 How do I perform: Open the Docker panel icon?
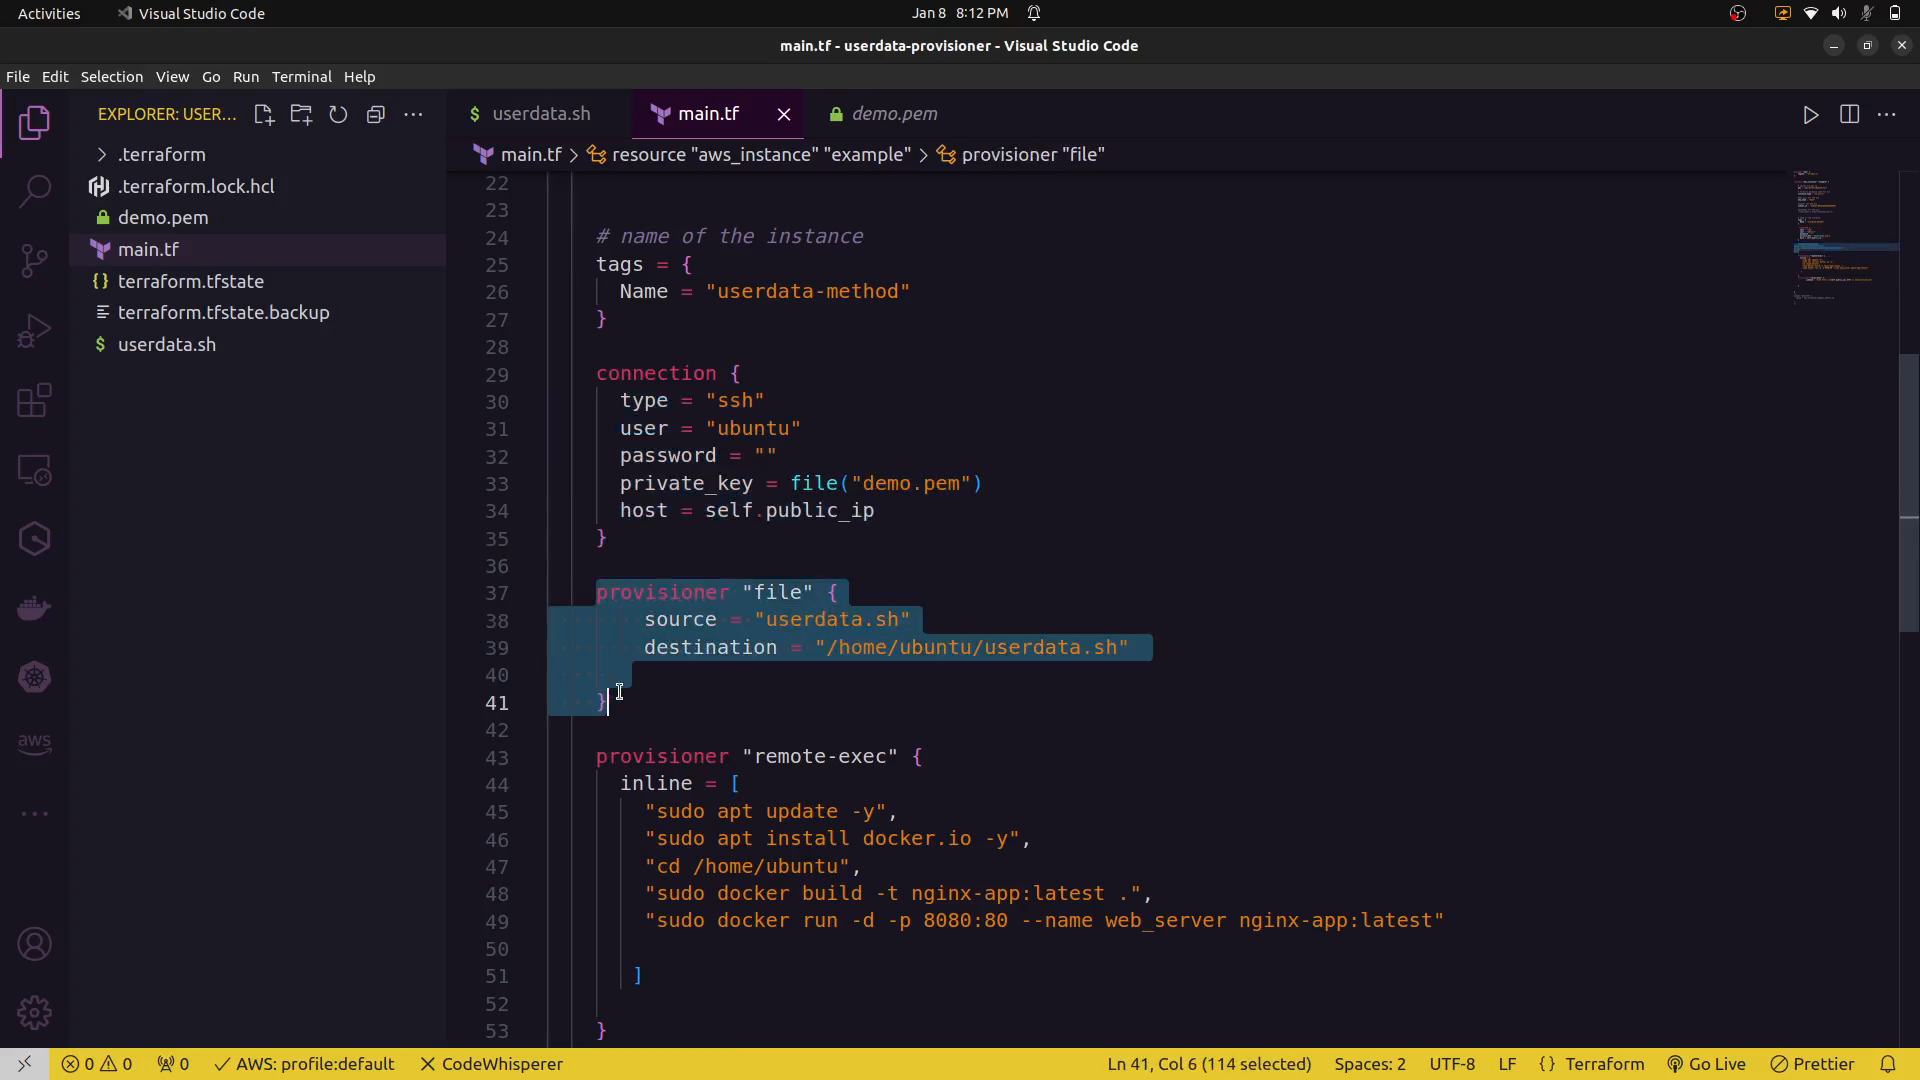[x=35, y=608]
